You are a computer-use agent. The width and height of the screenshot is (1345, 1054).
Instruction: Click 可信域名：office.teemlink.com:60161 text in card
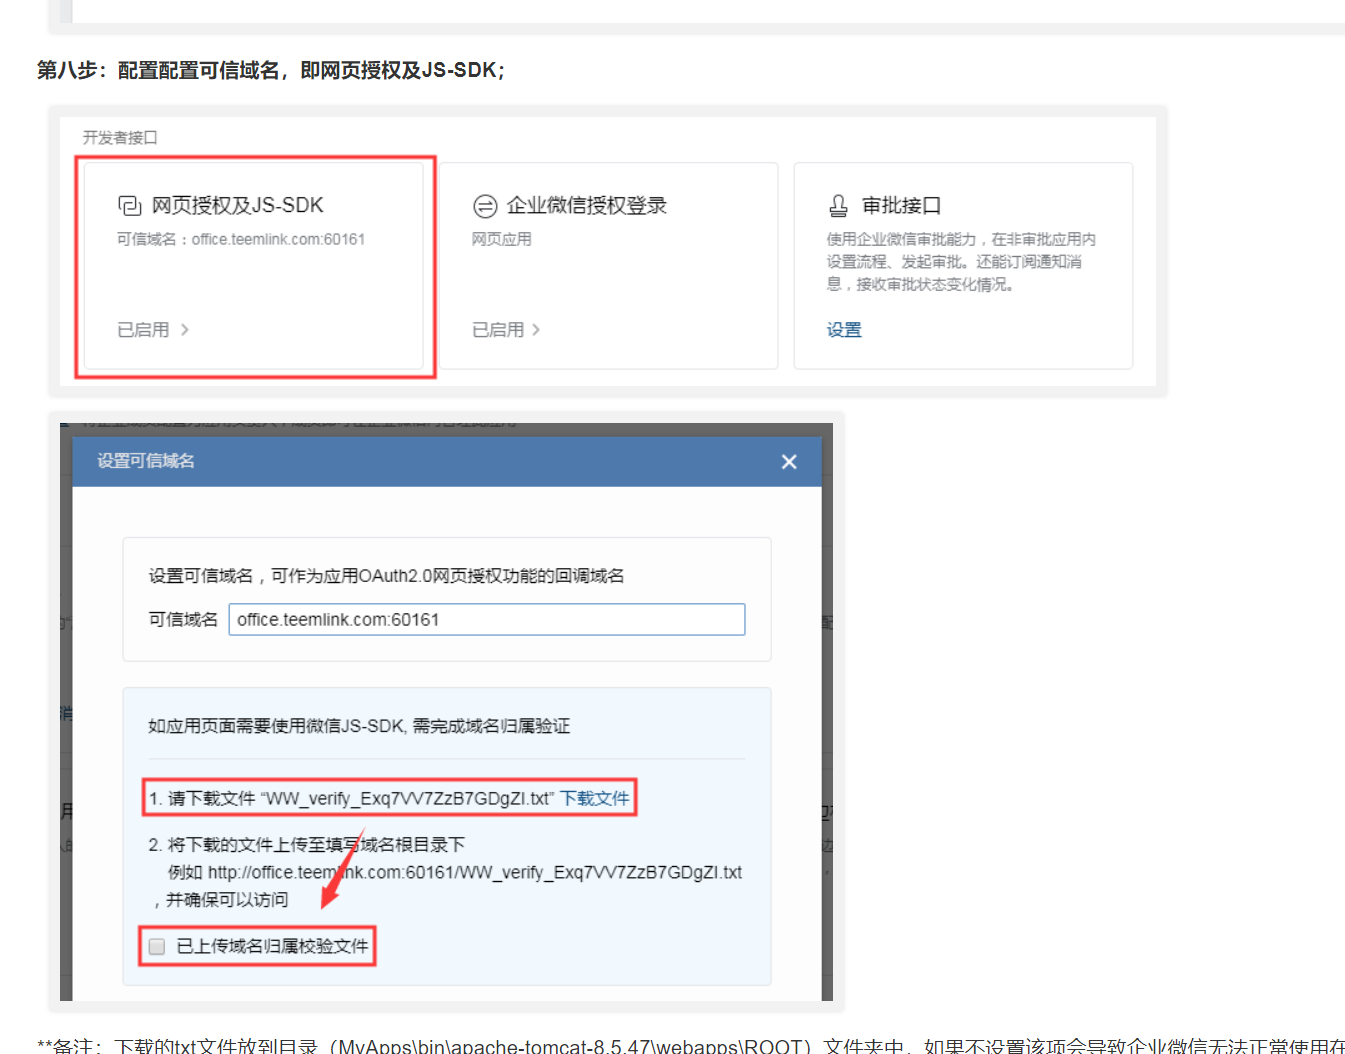pos(241,239)
